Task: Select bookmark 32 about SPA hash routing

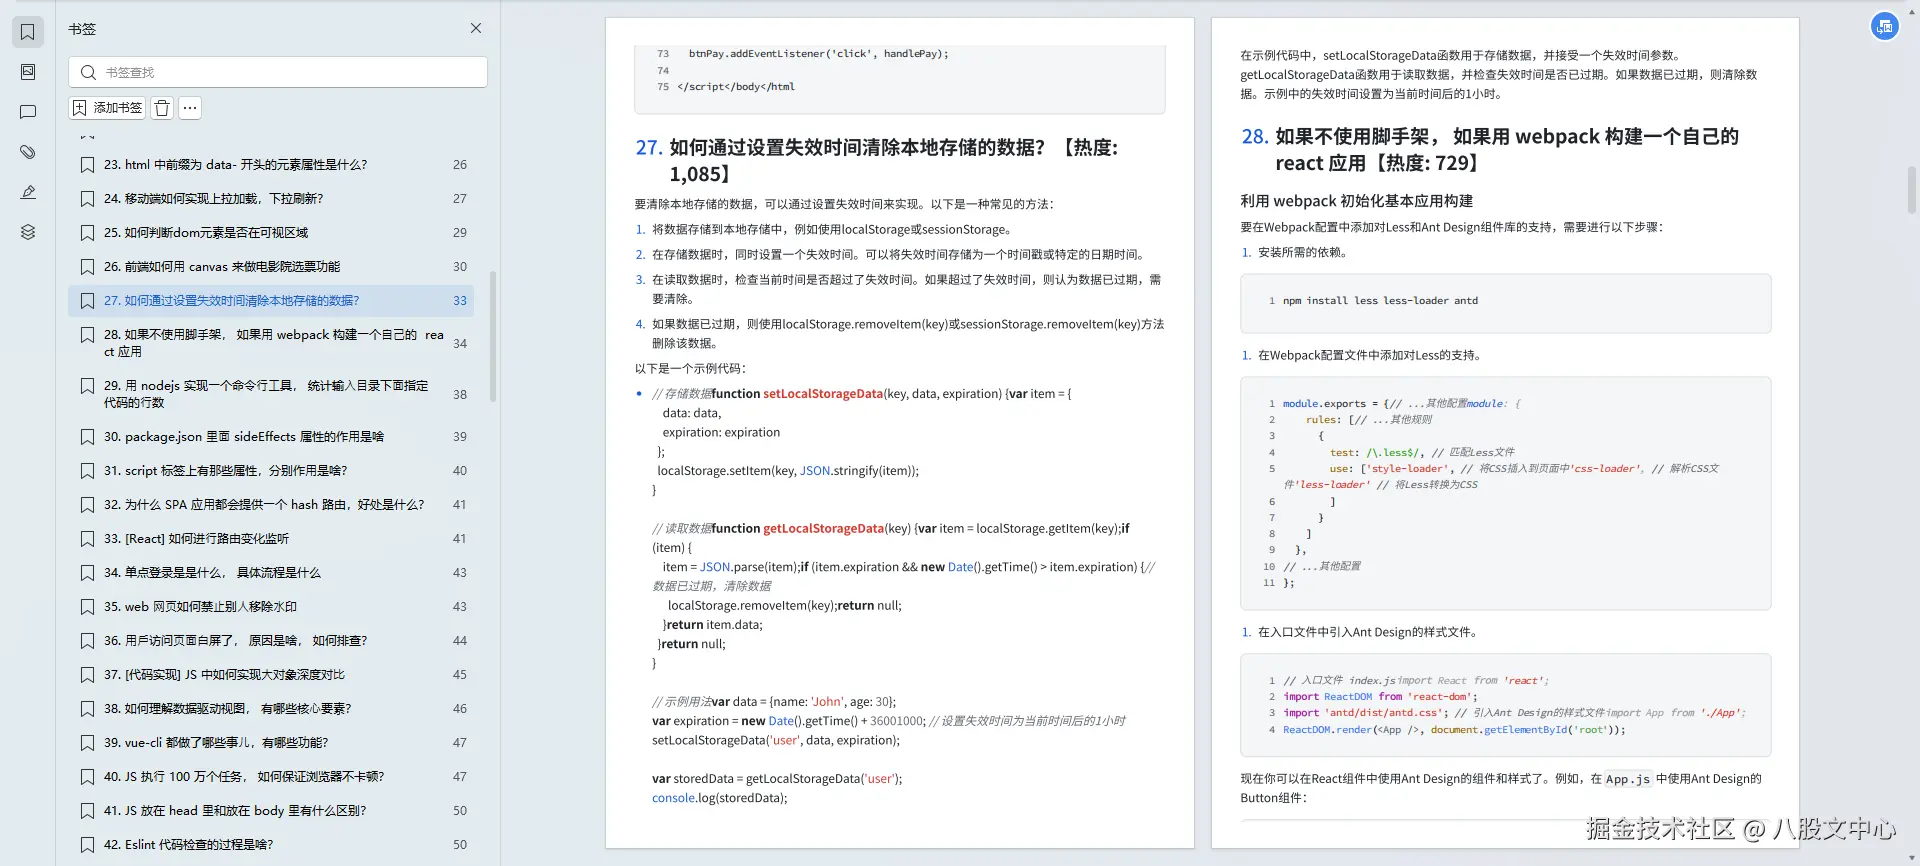Action: 271,505
